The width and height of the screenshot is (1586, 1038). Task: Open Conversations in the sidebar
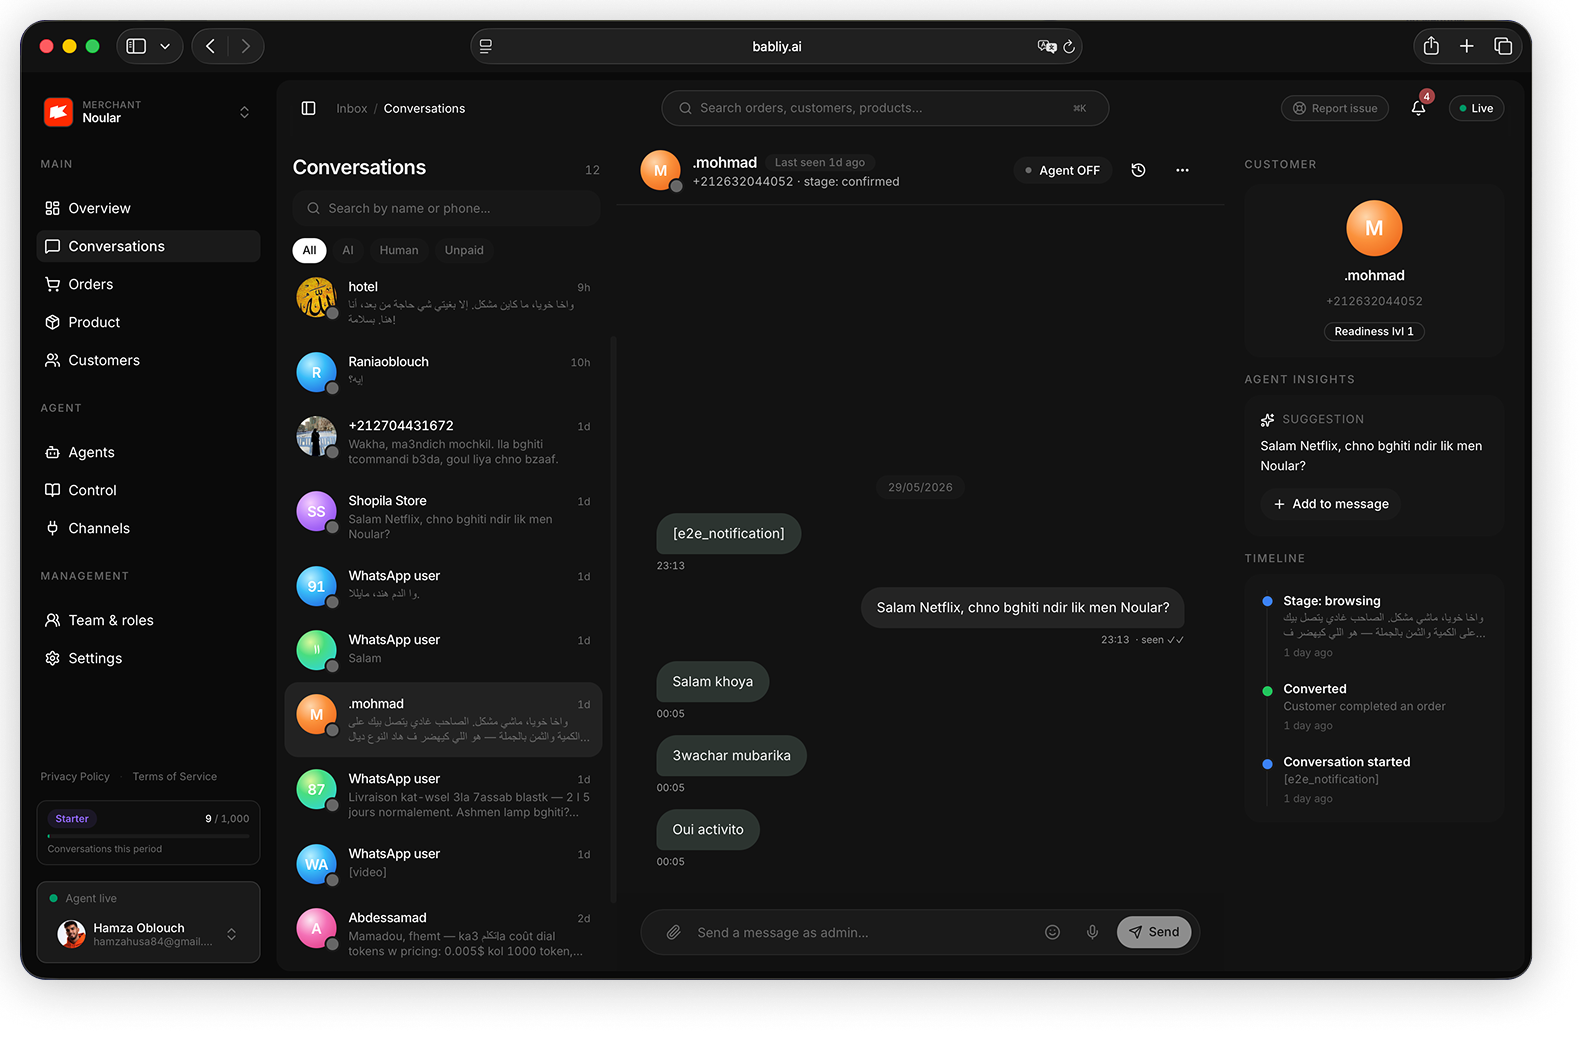(148, 246)
